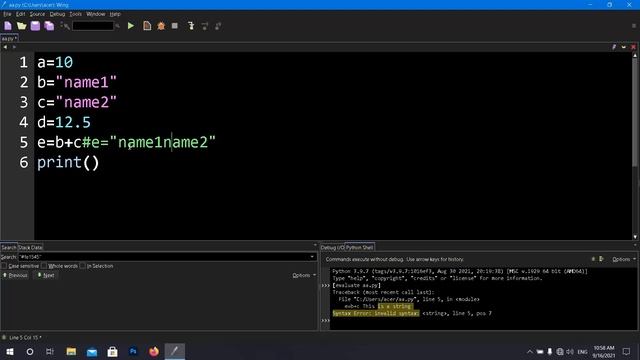The height and width of the screenshot is (360, 640).
Task: Open a file using folder icon
Action: [21, 26]
